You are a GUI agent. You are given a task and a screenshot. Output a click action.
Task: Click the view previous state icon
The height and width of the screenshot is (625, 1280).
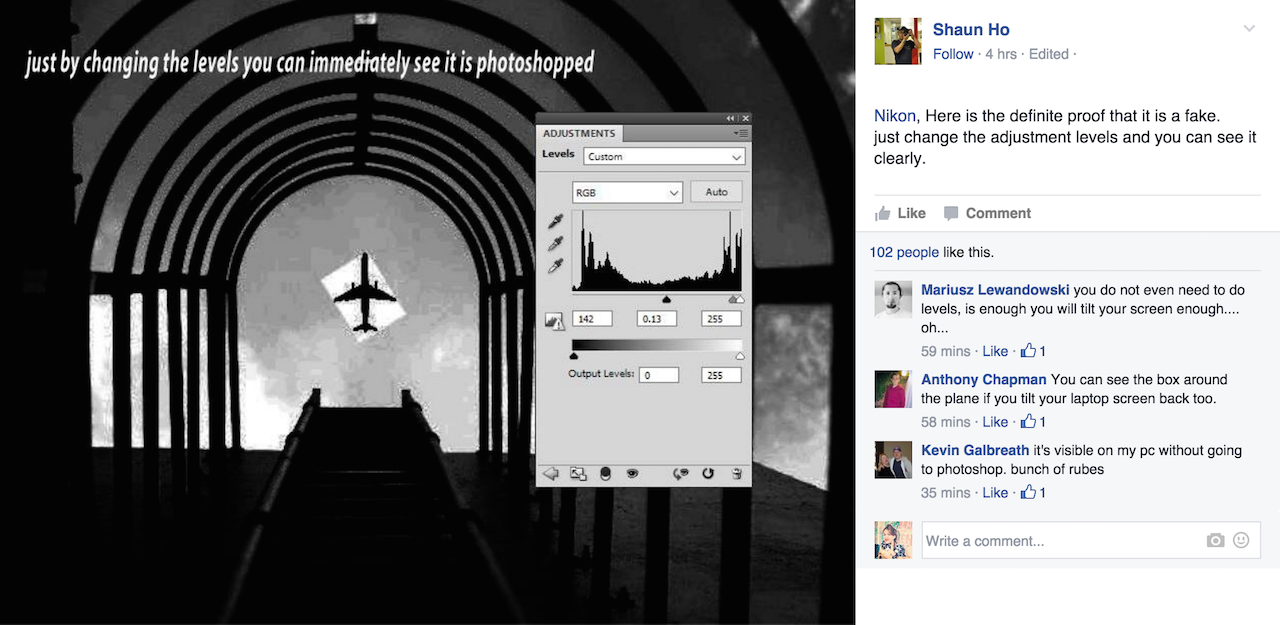[x=681, y=474]
